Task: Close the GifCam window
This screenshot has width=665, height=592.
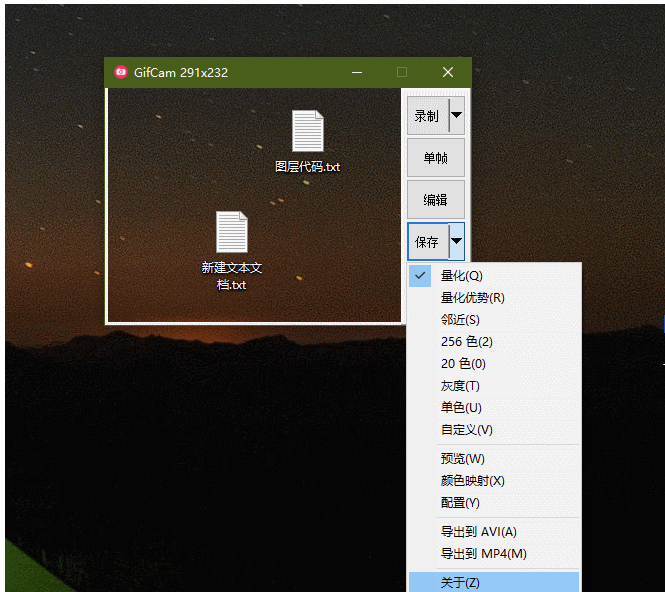Action: [448, 73]
